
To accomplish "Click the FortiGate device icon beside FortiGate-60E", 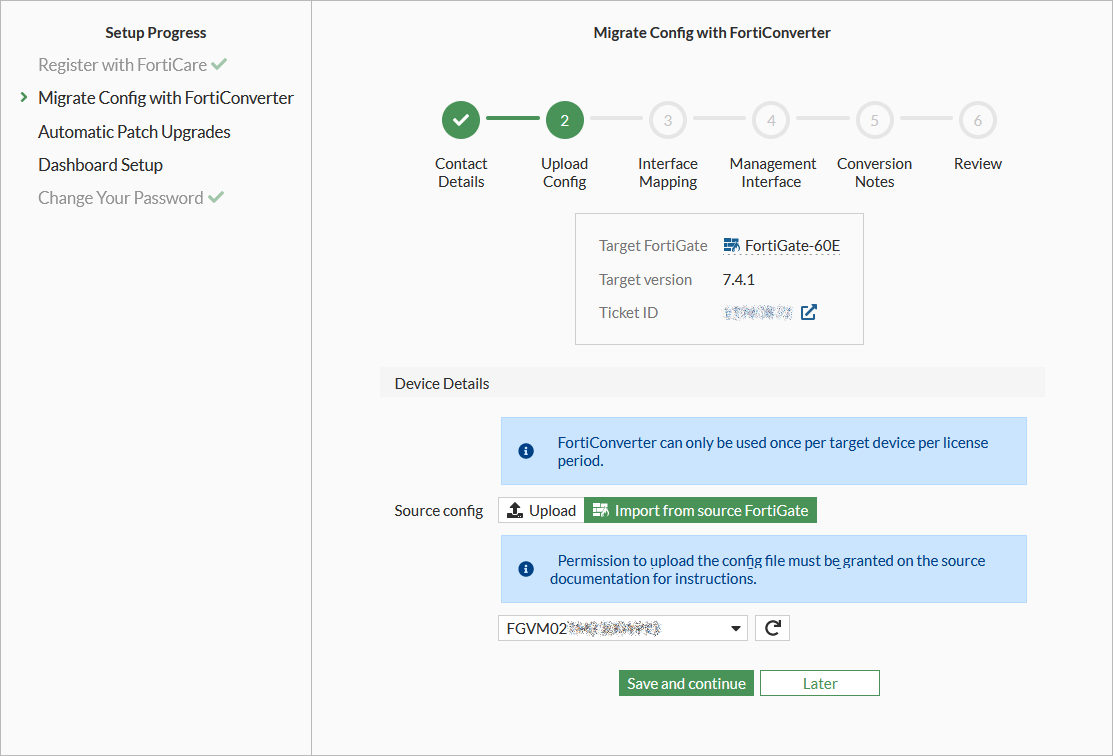I will pyautogui.click(x=729, y=245).
